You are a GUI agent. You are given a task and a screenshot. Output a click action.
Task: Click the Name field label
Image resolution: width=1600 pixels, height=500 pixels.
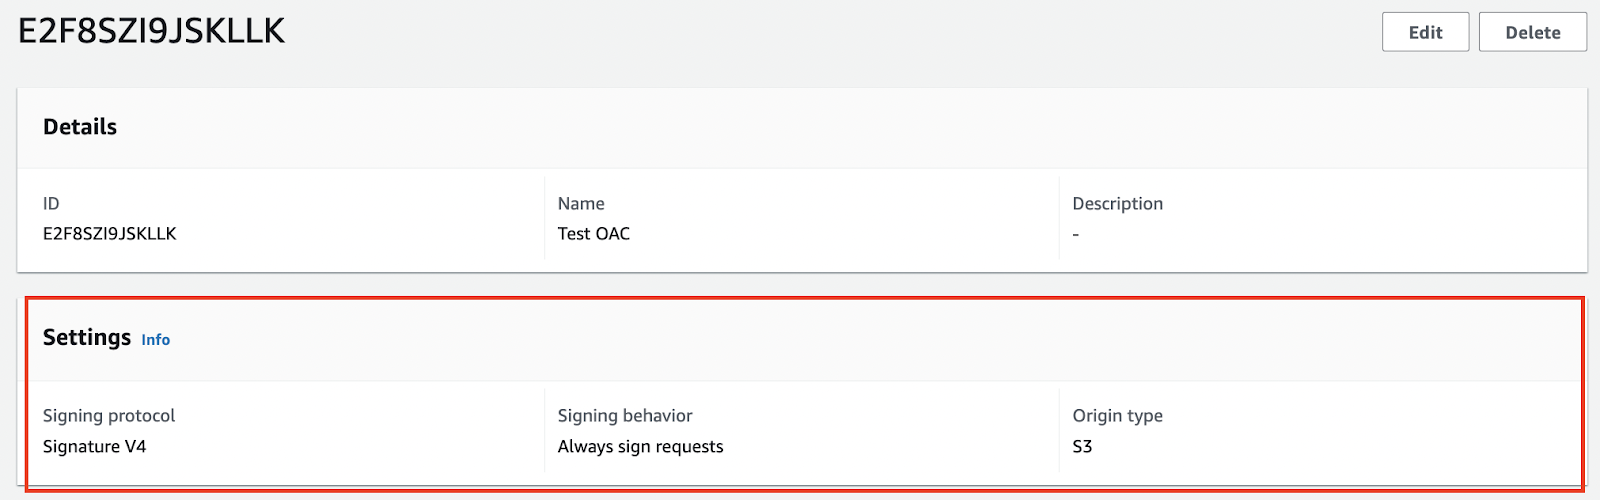[x=581, y=204]
